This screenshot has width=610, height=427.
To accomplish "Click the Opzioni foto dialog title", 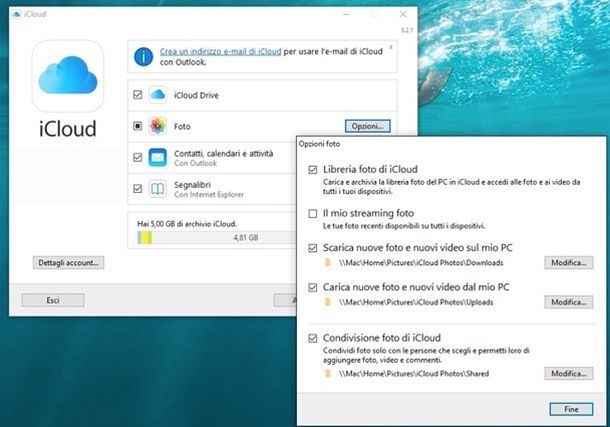I will [319, 144].
